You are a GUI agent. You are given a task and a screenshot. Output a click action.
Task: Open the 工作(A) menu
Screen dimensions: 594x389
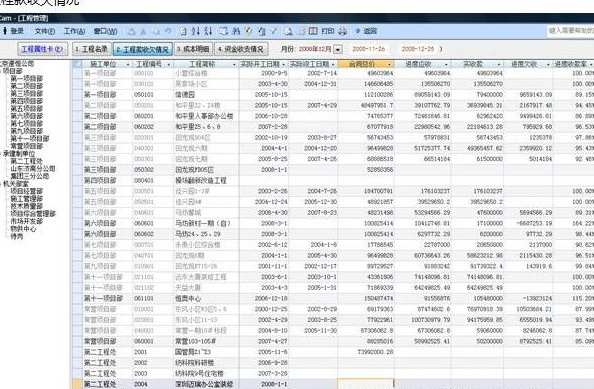coord(74,31)
